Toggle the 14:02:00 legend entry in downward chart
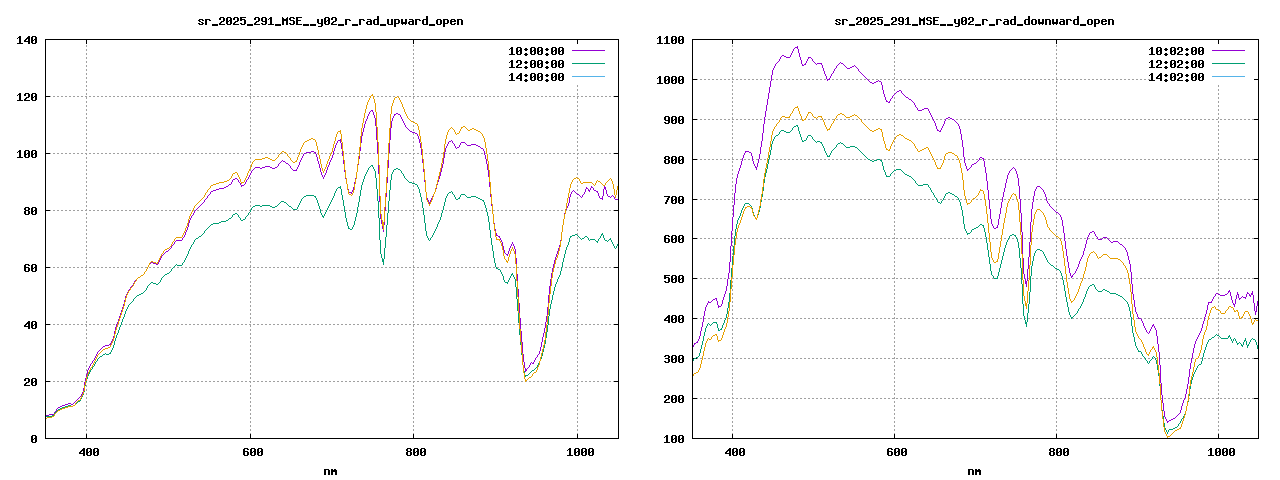1280x480 pixels. [1176, 77]
